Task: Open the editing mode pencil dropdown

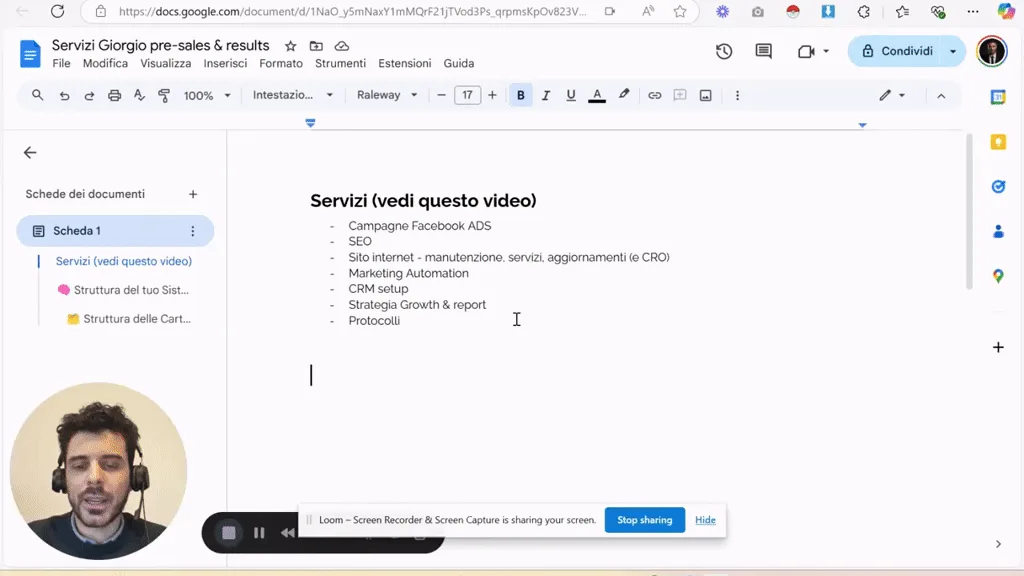Action: pos(891,95)
